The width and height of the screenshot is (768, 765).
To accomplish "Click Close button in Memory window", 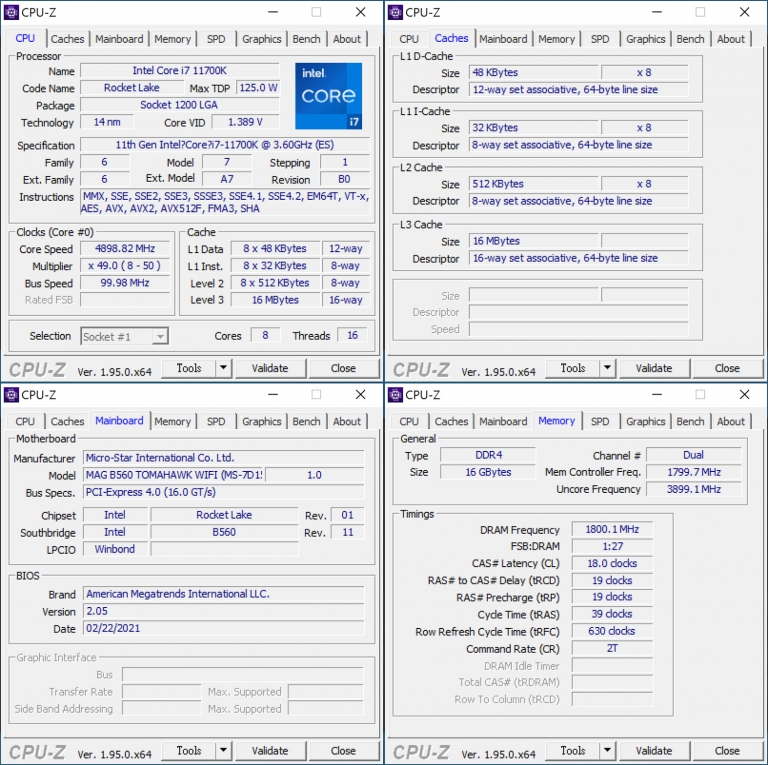I will tap(727, 751).
